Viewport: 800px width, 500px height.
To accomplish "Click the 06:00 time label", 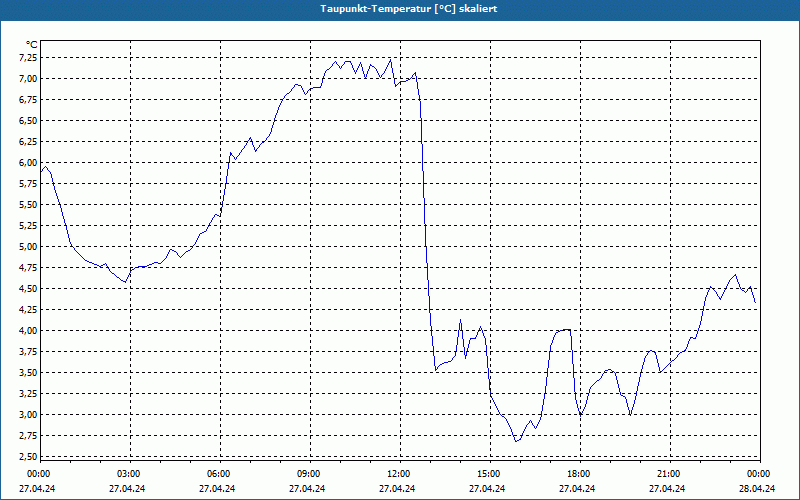I will (220, 474).
